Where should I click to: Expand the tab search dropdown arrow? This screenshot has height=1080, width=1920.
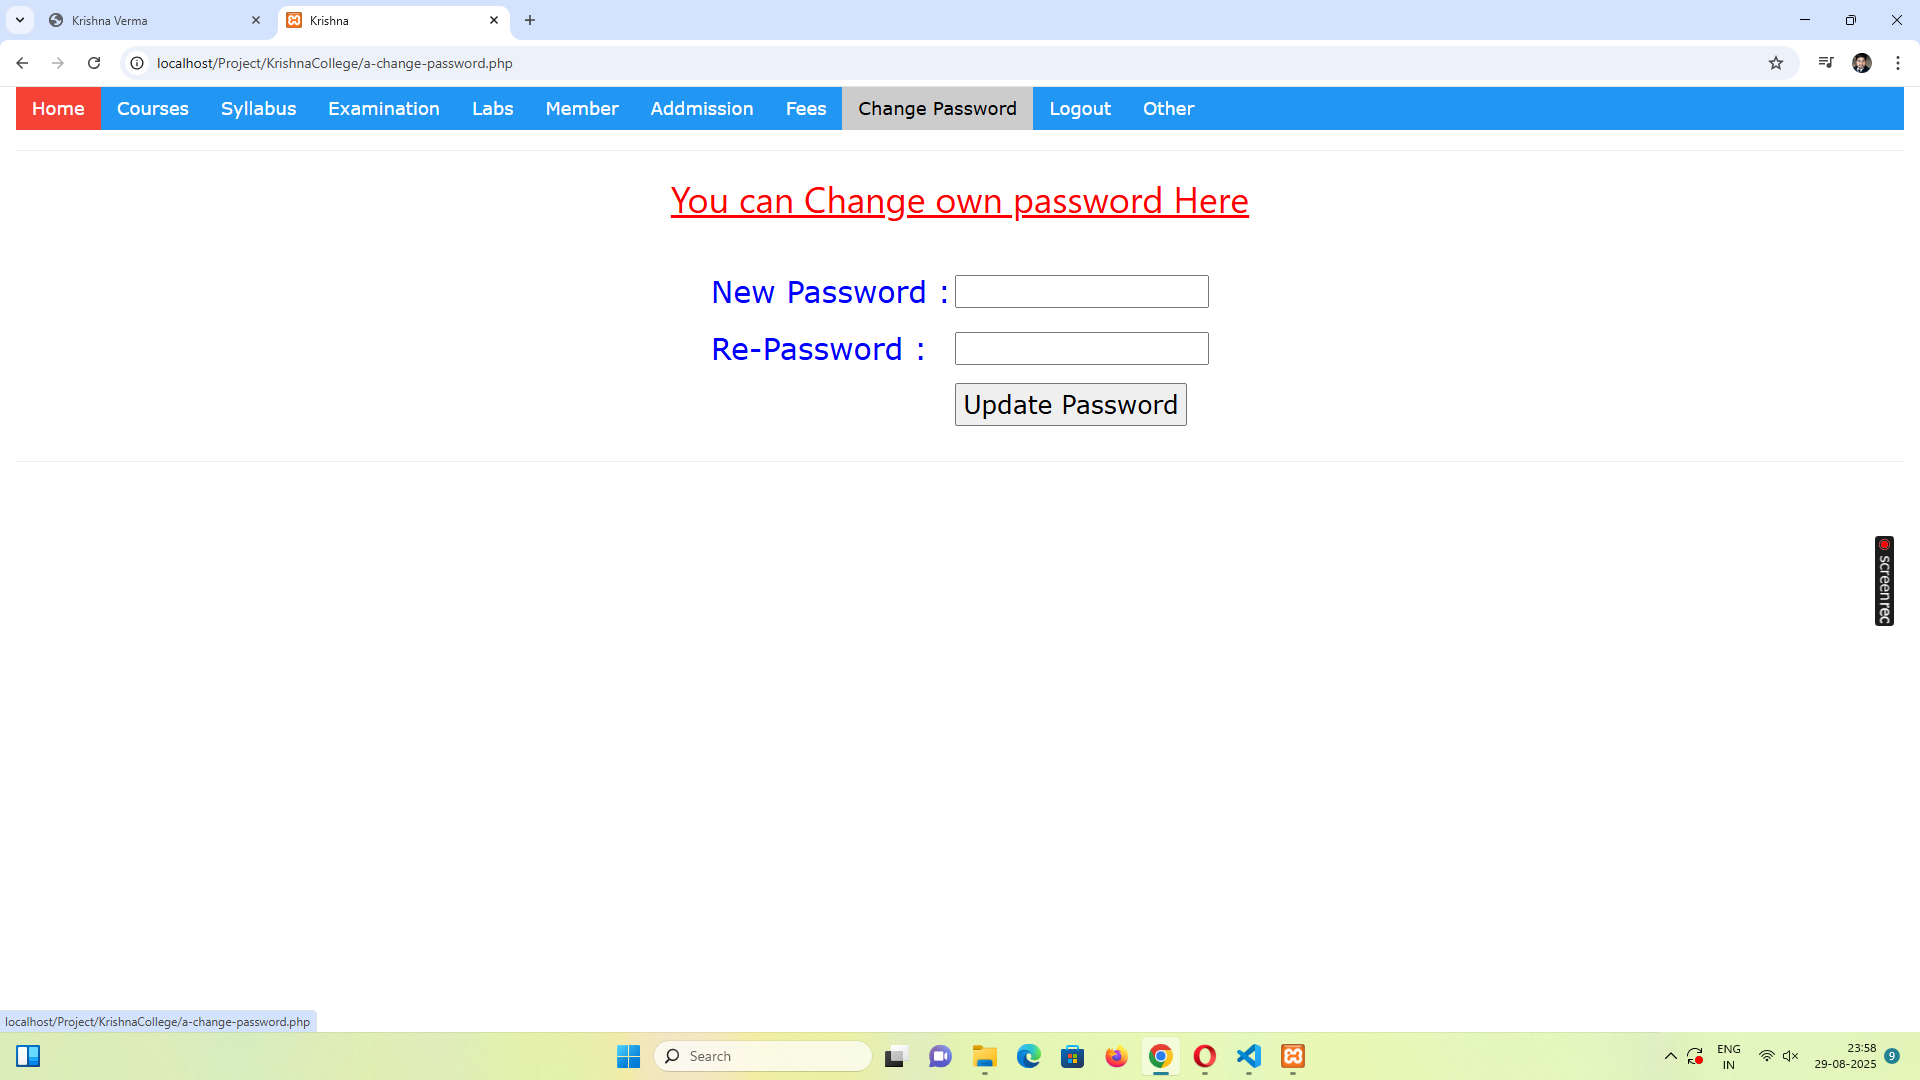20,20
